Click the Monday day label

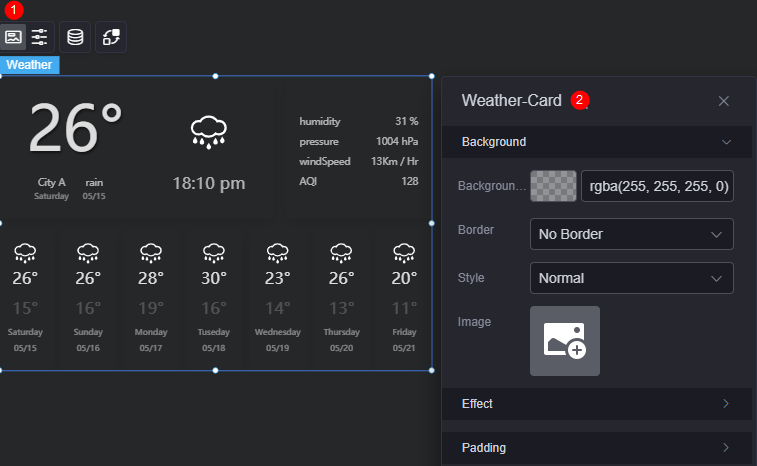(x=151, y=332)
